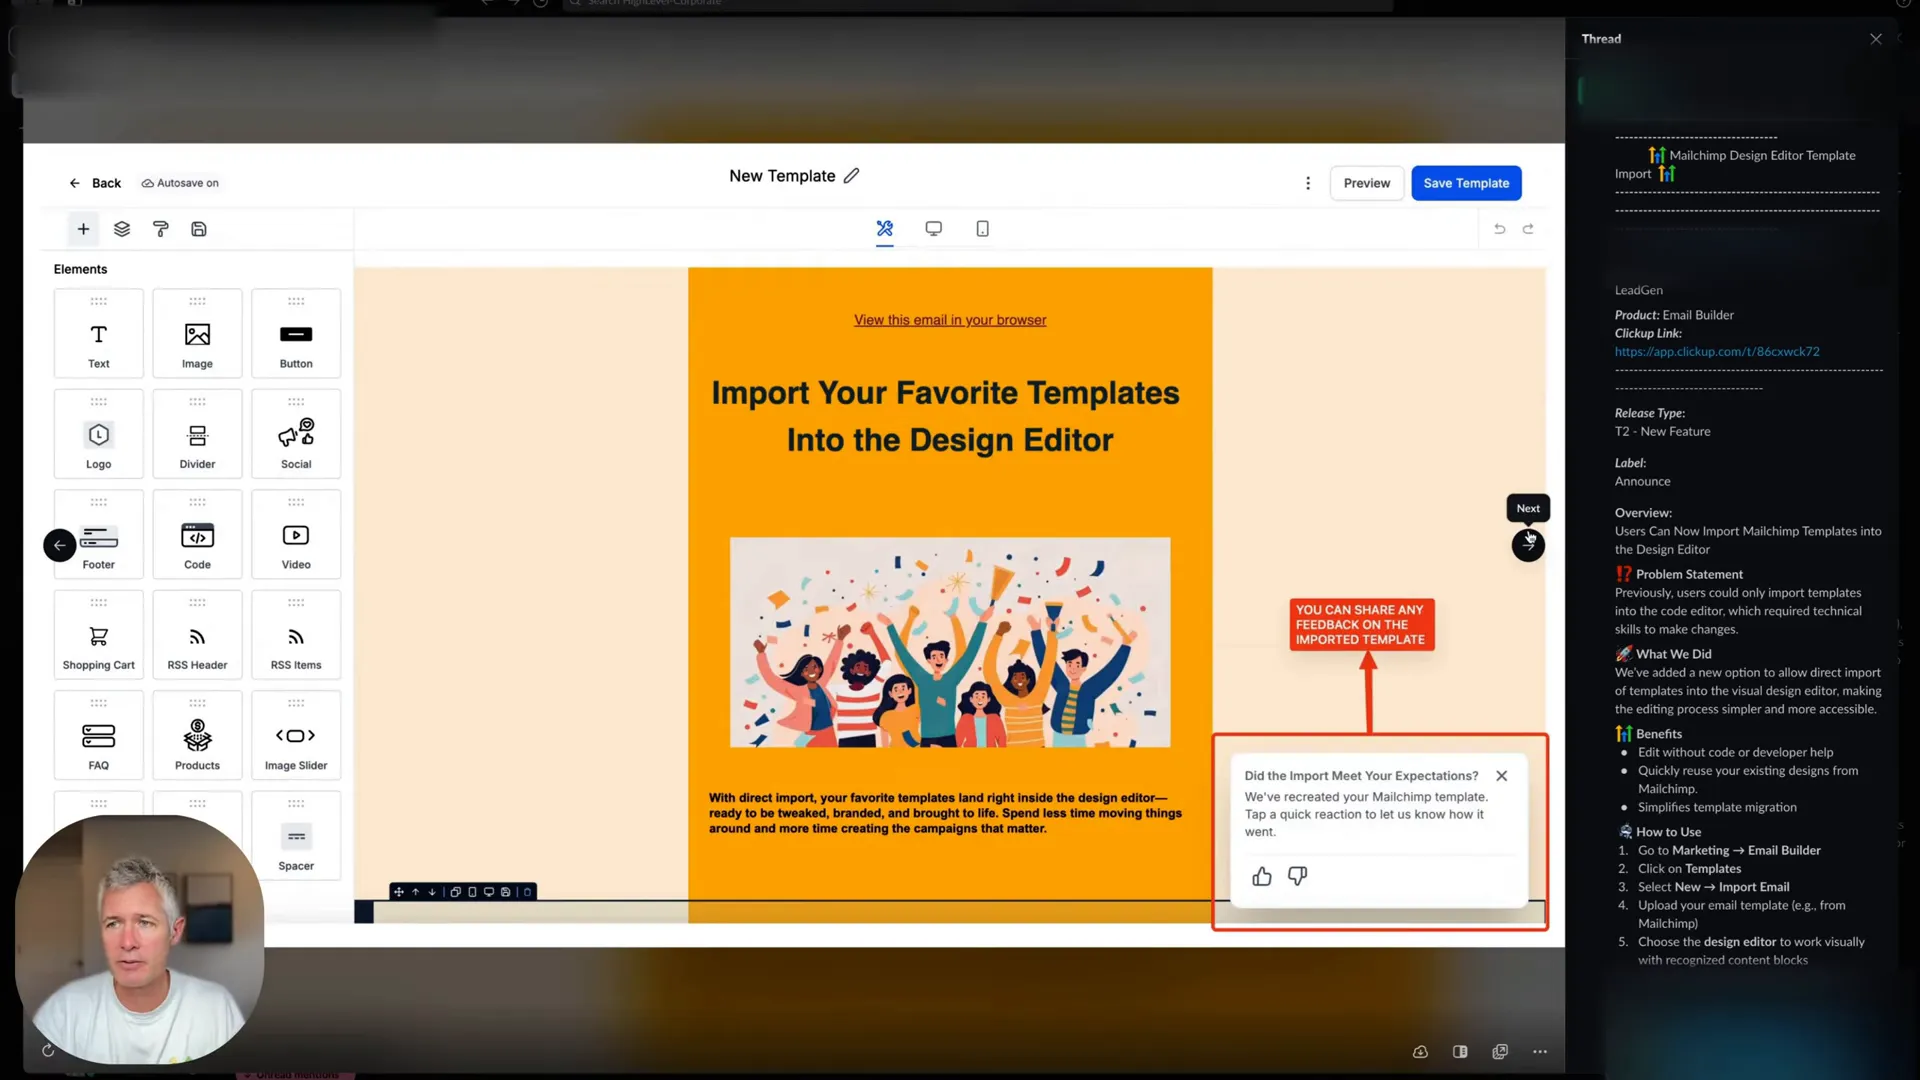
Task: Click the undo arrow
Action: (x=1499, y=229)
